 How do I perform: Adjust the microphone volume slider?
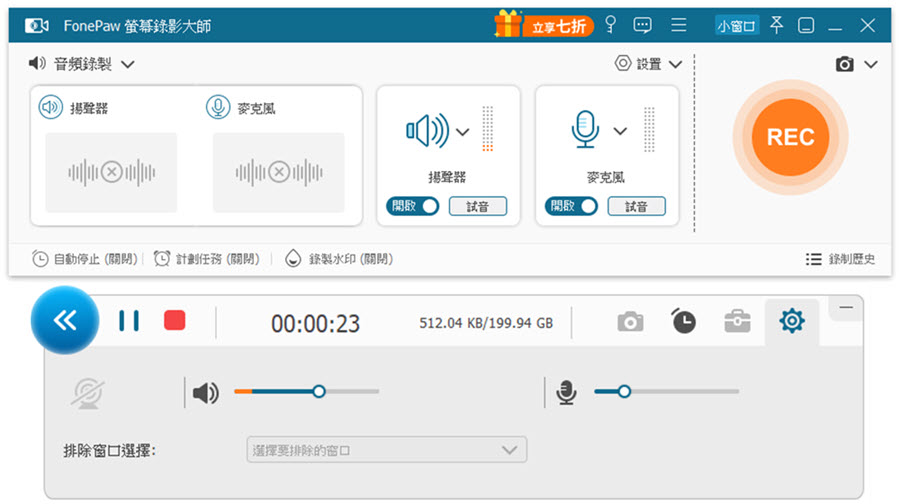[666, 391]
